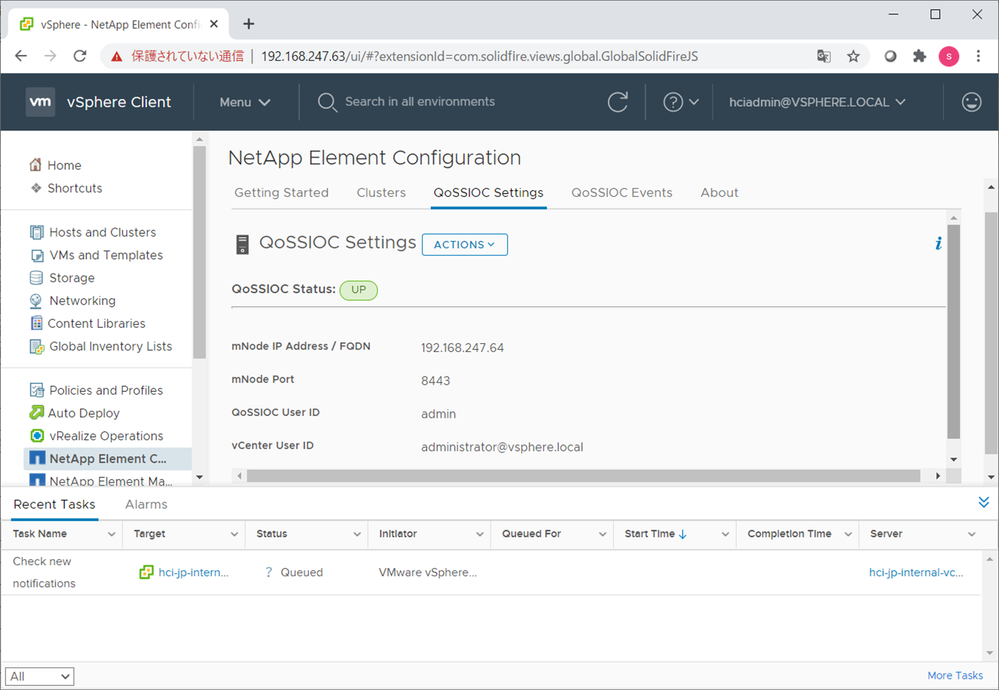Viewport: 999px width, 690px height.
Task: Switch to the QoSSIOC Events tab
Action: click(x=621, y=193)
